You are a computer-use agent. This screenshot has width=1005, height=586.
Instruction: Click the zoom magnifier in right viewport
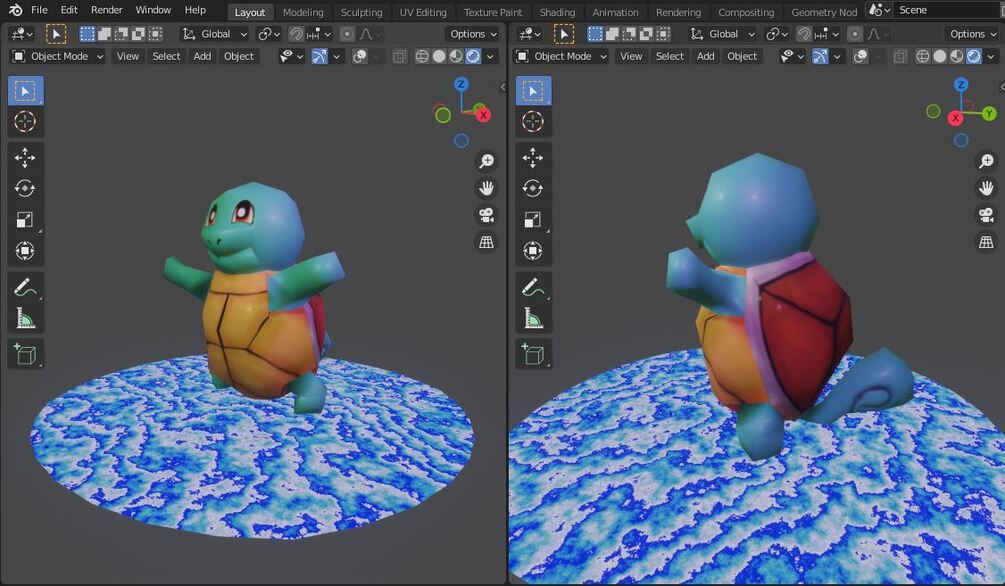pos(986,161)
